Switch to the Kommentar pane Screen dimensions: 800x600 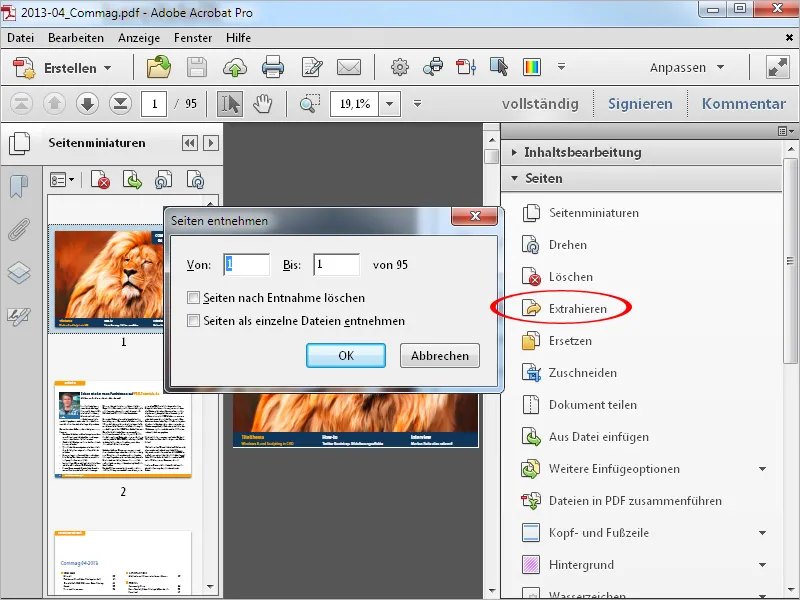[x=743, y=104]
